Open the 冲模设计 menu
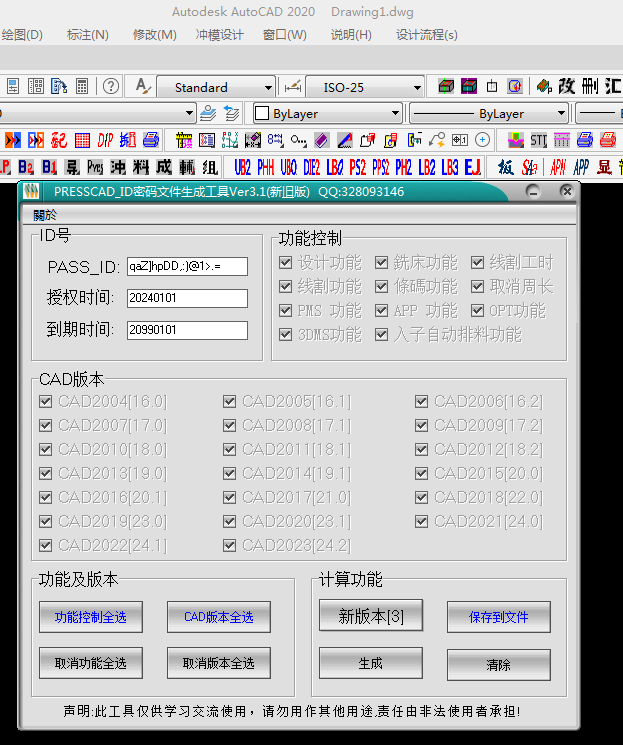 (x=220, y=35)
